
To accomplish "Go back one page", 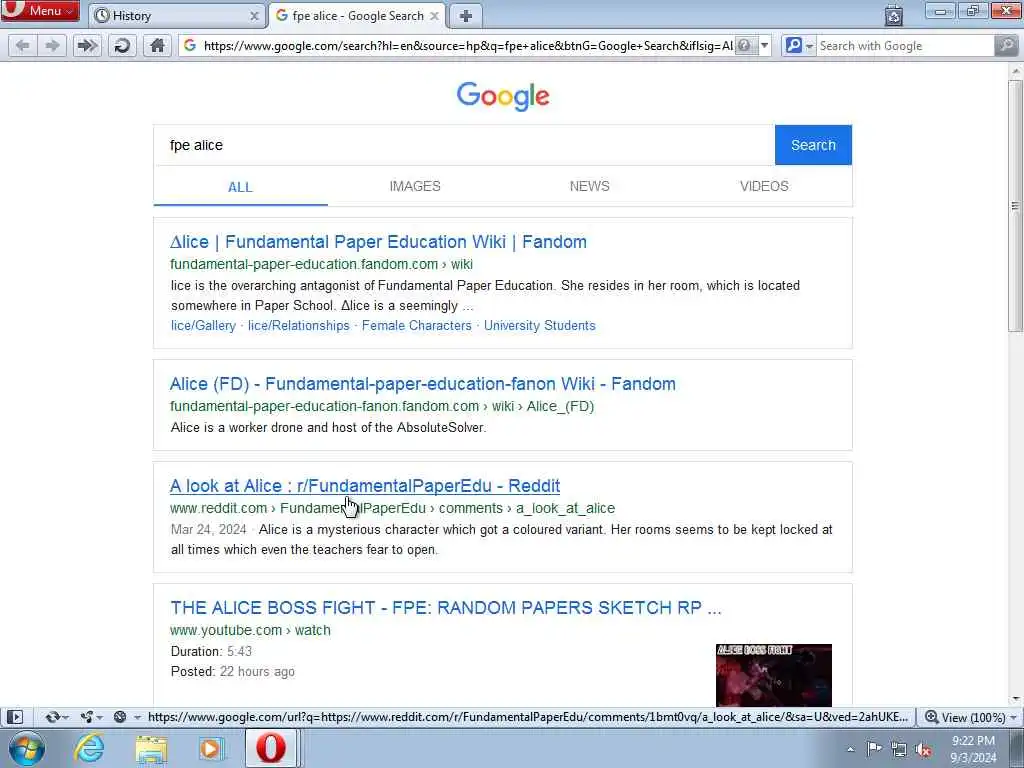I will coord(22,46).
